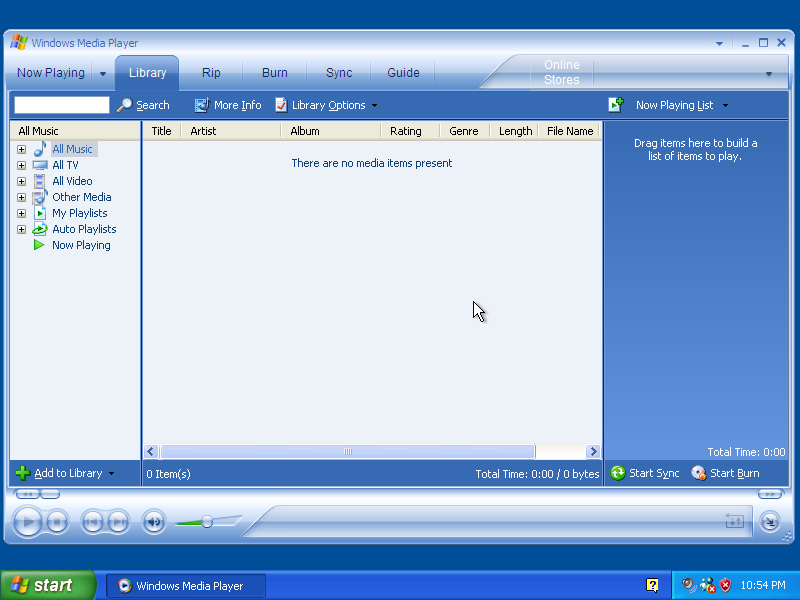The image size is (800, 600).
Task: Click the Now Playing List icon
Action: [x=616, y=105]
